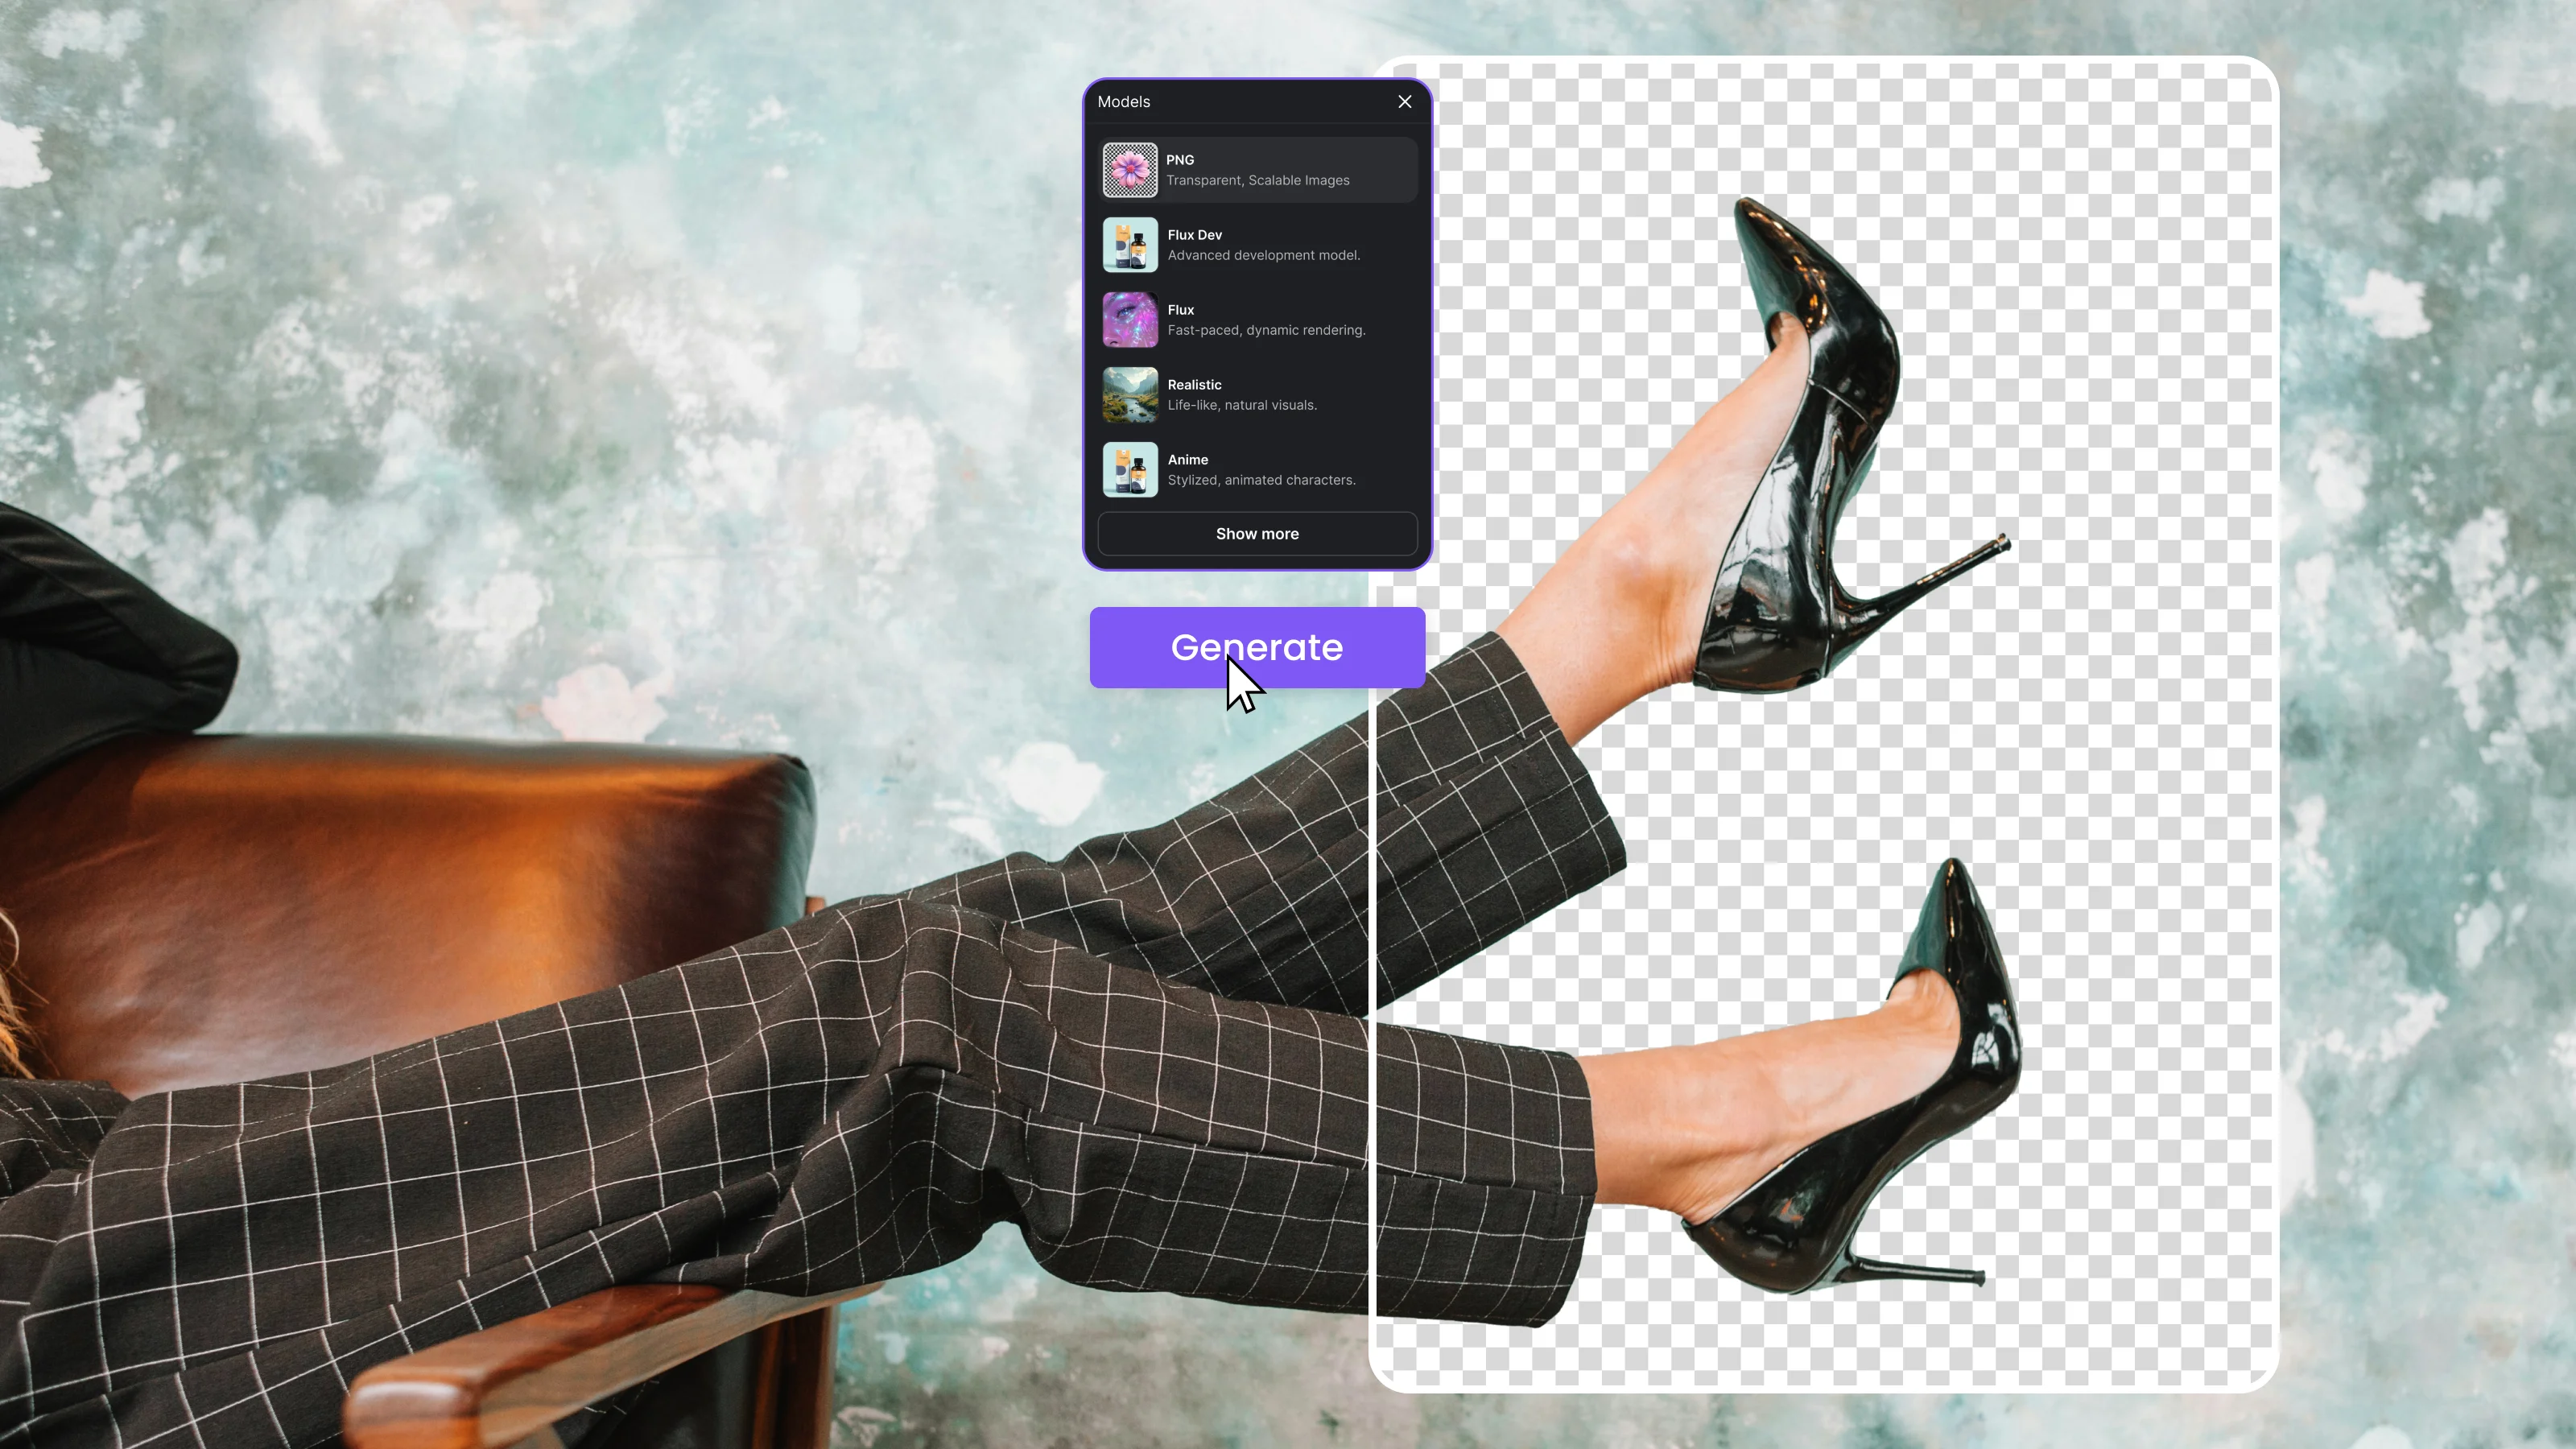Click the transparent shoes preview image
2576x1449 pixels.
(1824, 724)
